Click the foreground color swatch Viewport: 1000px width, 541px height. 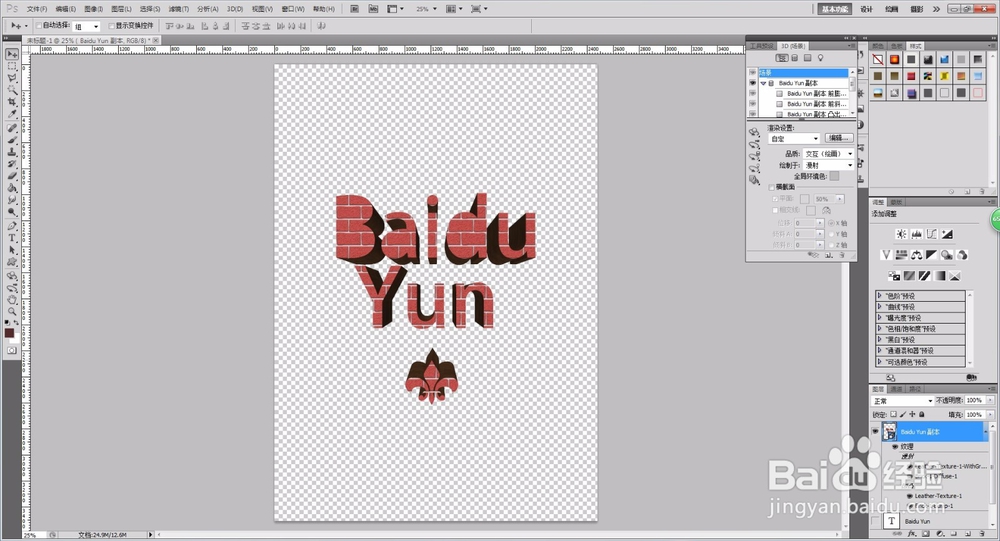pyautogui.click(x=9, y=333)
